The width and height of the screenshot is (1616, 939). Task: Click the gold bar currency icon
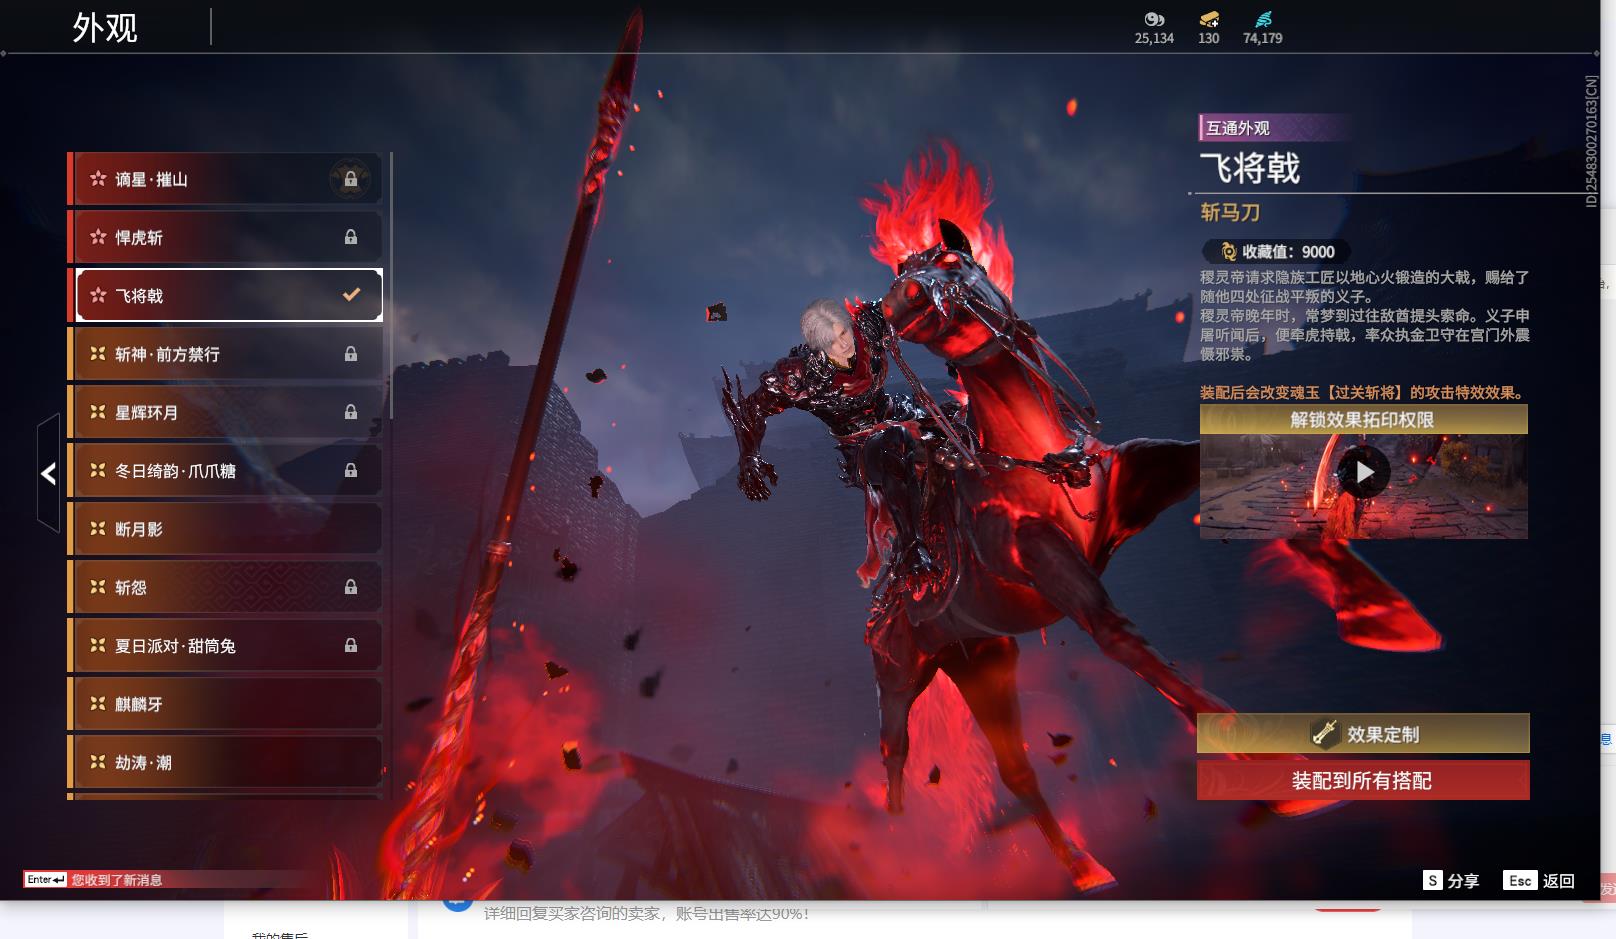1209,19
